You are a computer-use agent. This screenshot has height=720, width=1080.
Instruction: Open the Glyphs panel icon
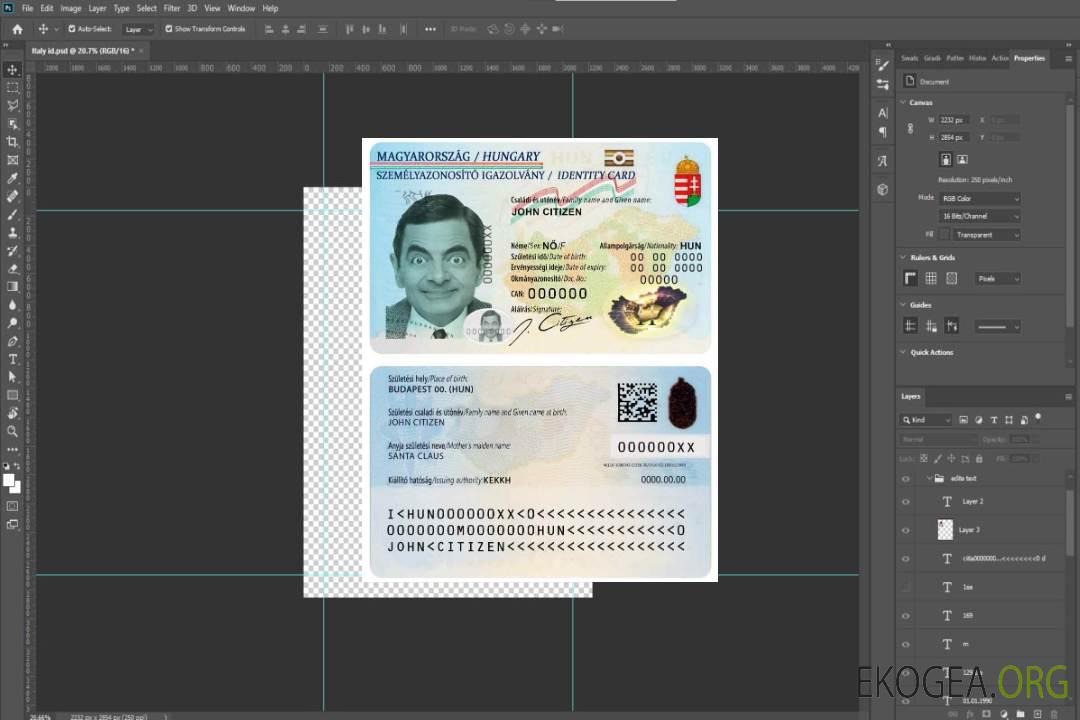click(x=883, y=161)
